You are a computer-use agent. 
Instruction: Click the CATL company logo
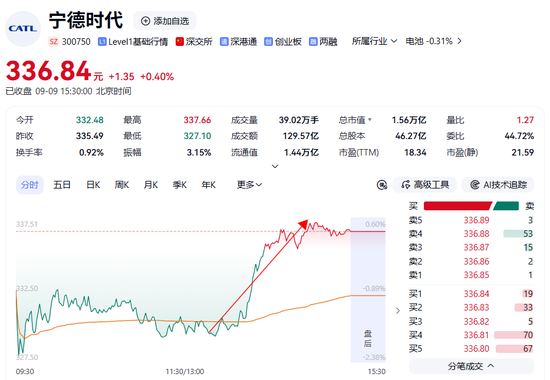23,29
